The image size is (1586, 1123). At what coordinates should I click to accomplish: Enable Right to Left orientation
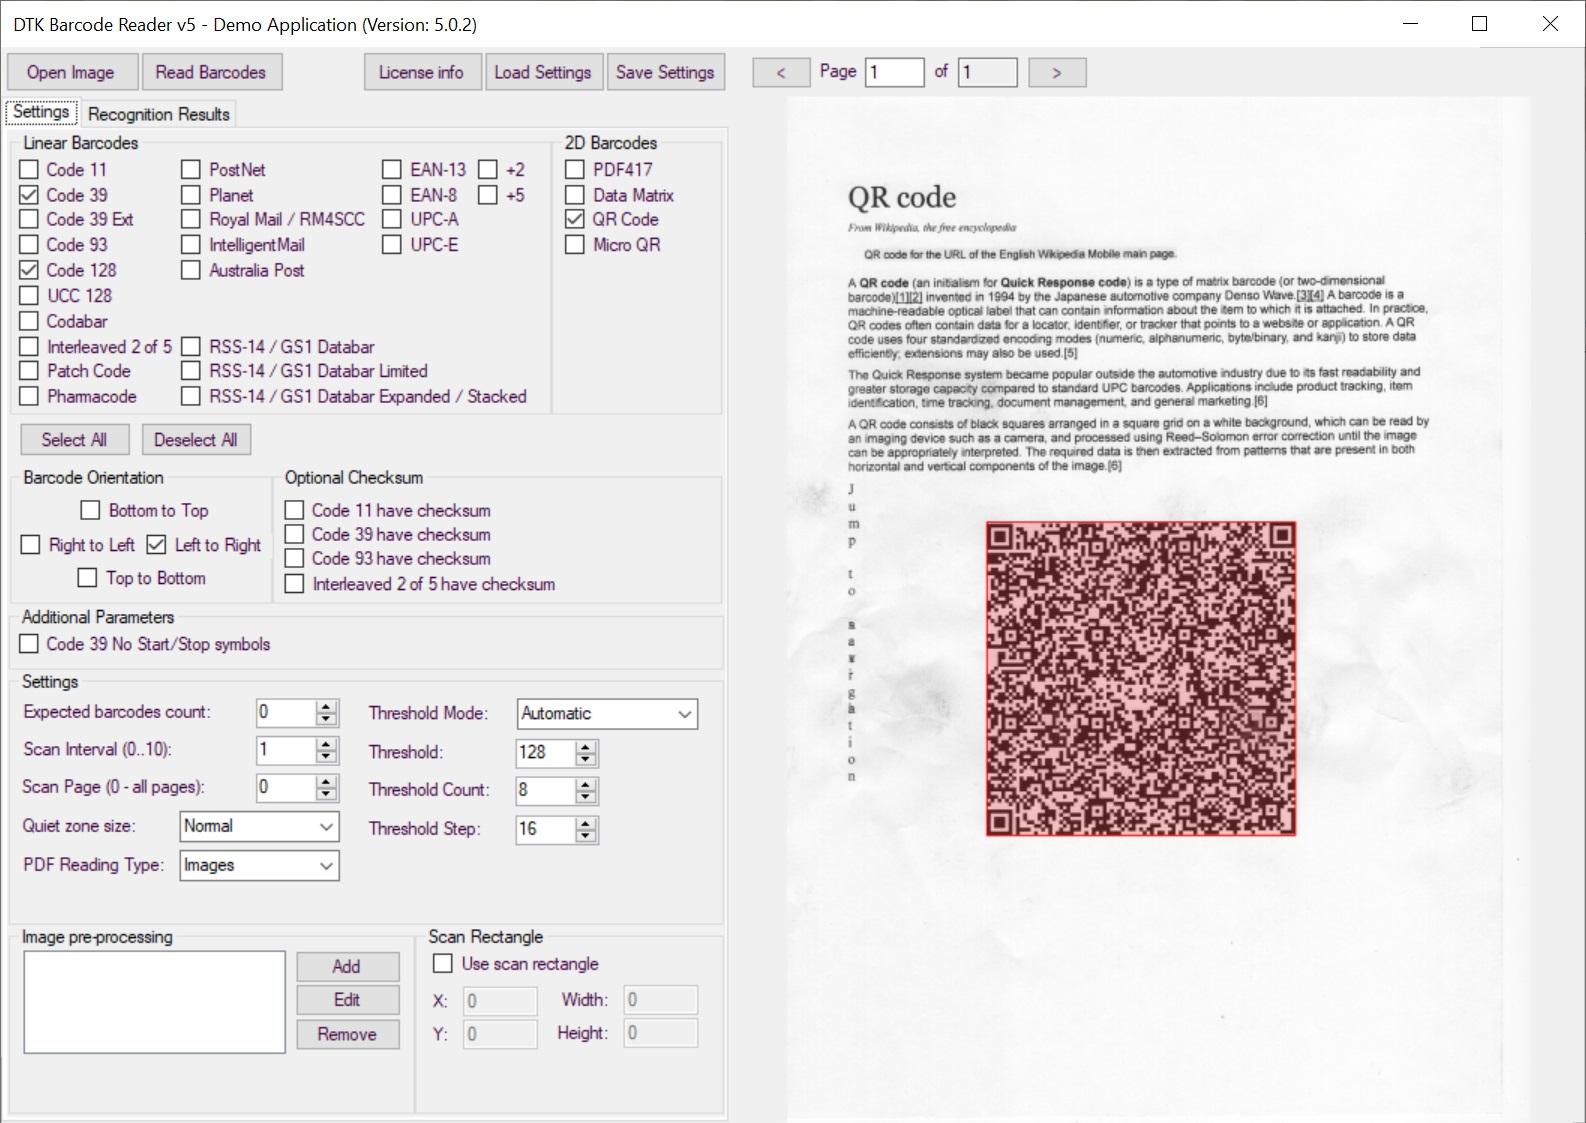pos(31,545)
